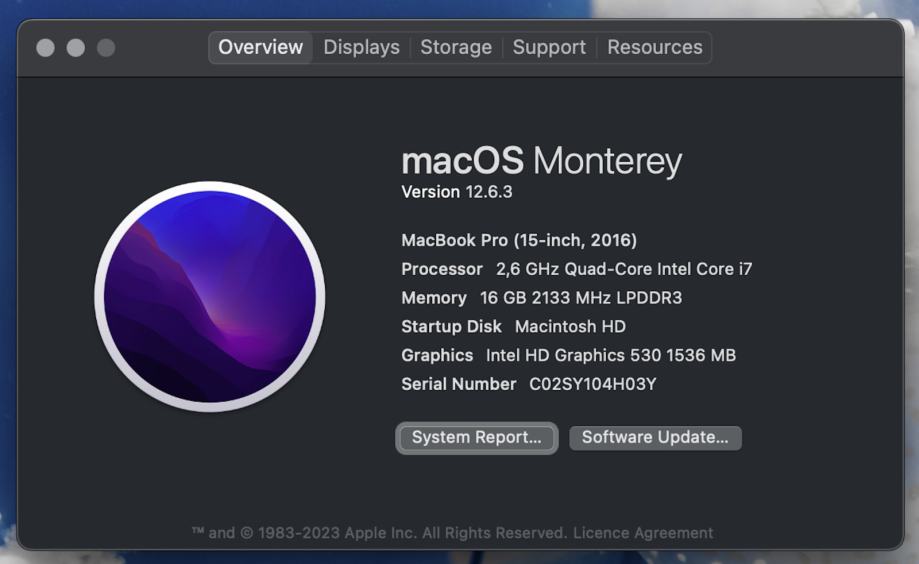Click Version 12.6.3 to reveal build
The image size is (919, 564).
(457, 192)
